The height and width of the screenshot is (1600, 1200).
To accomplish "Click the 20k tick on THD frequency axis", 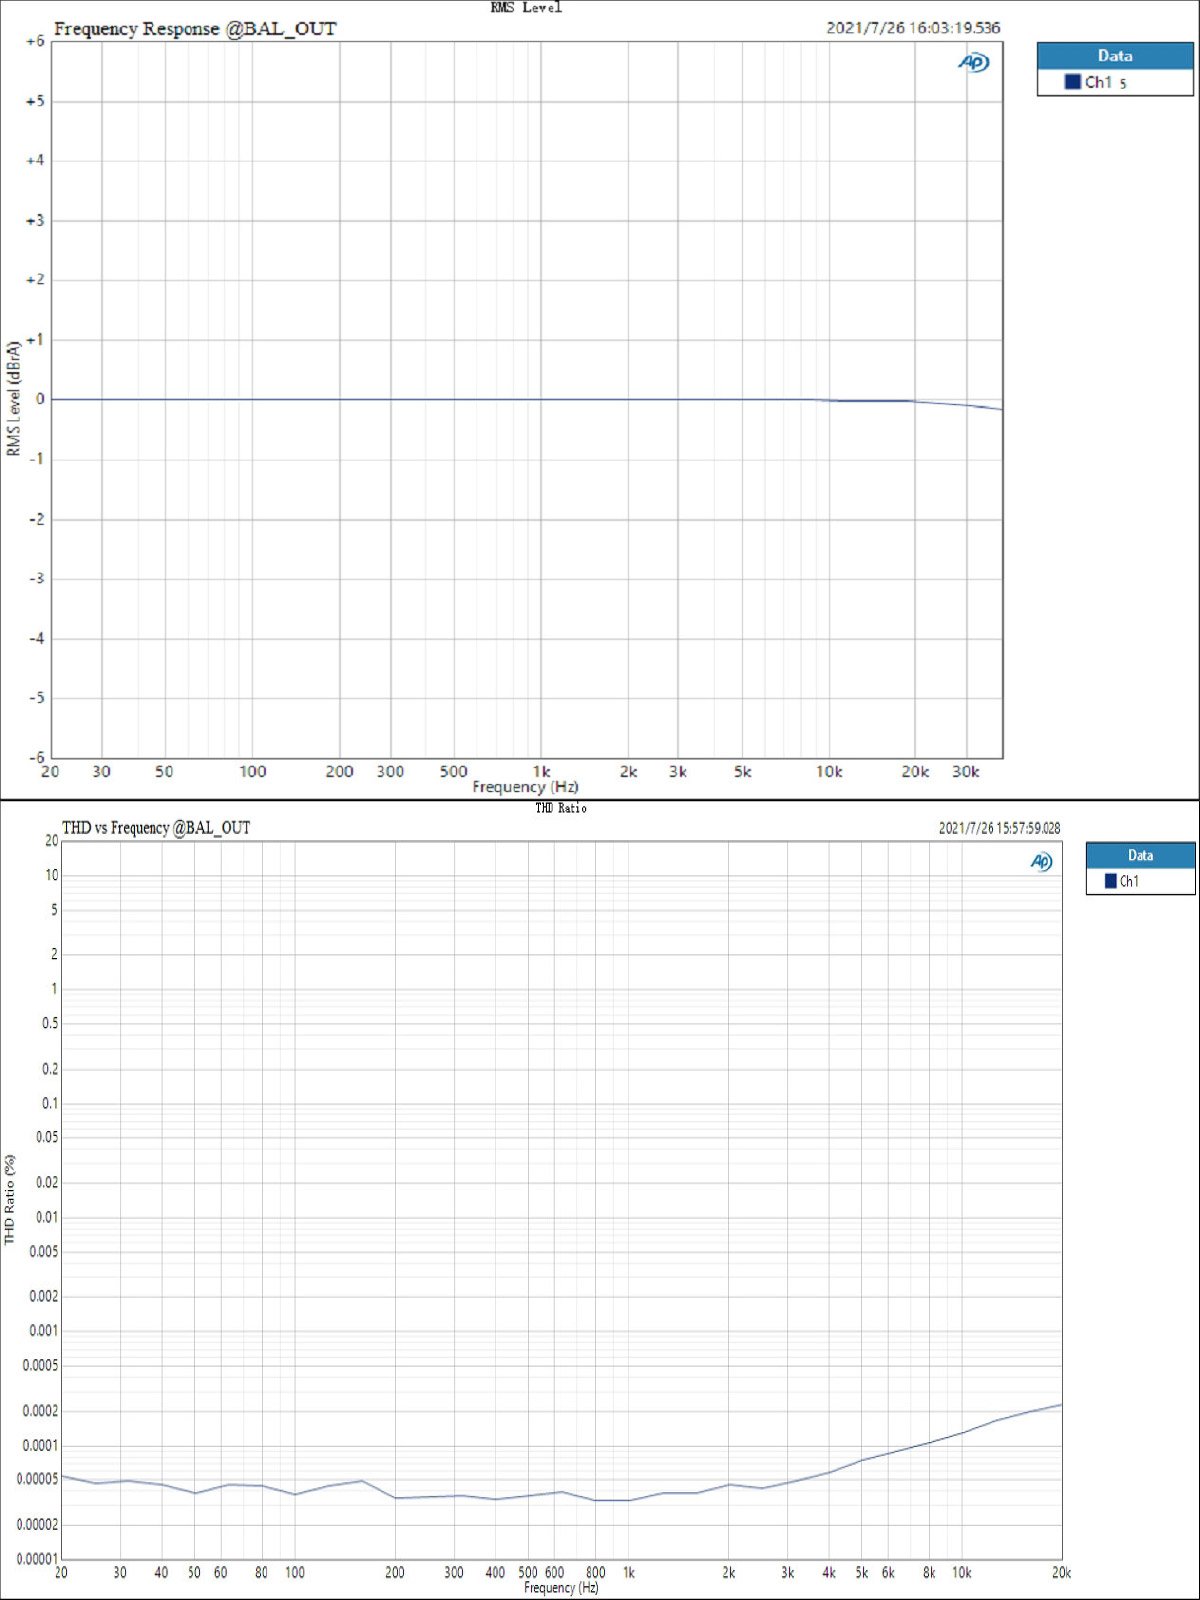I will pos(1061,1573).
